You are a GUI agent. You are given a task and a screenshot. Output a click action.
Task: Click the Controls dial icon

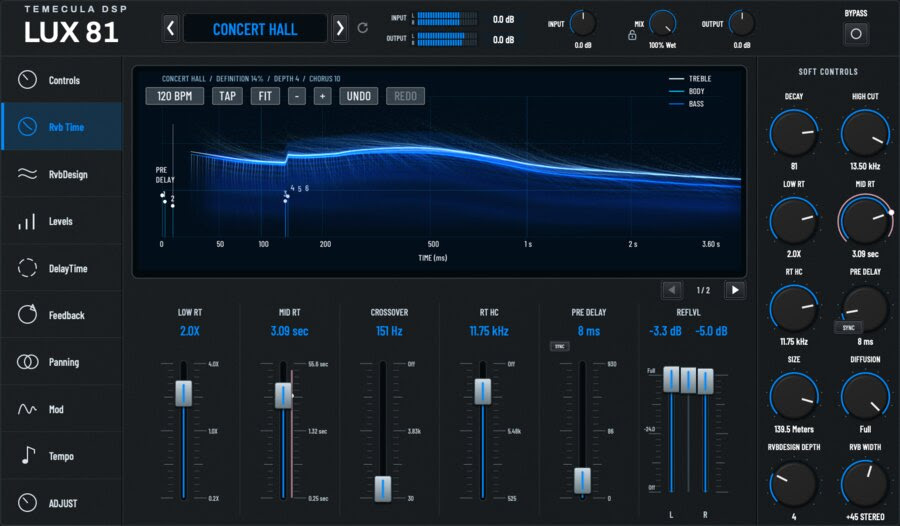[27, 80]
